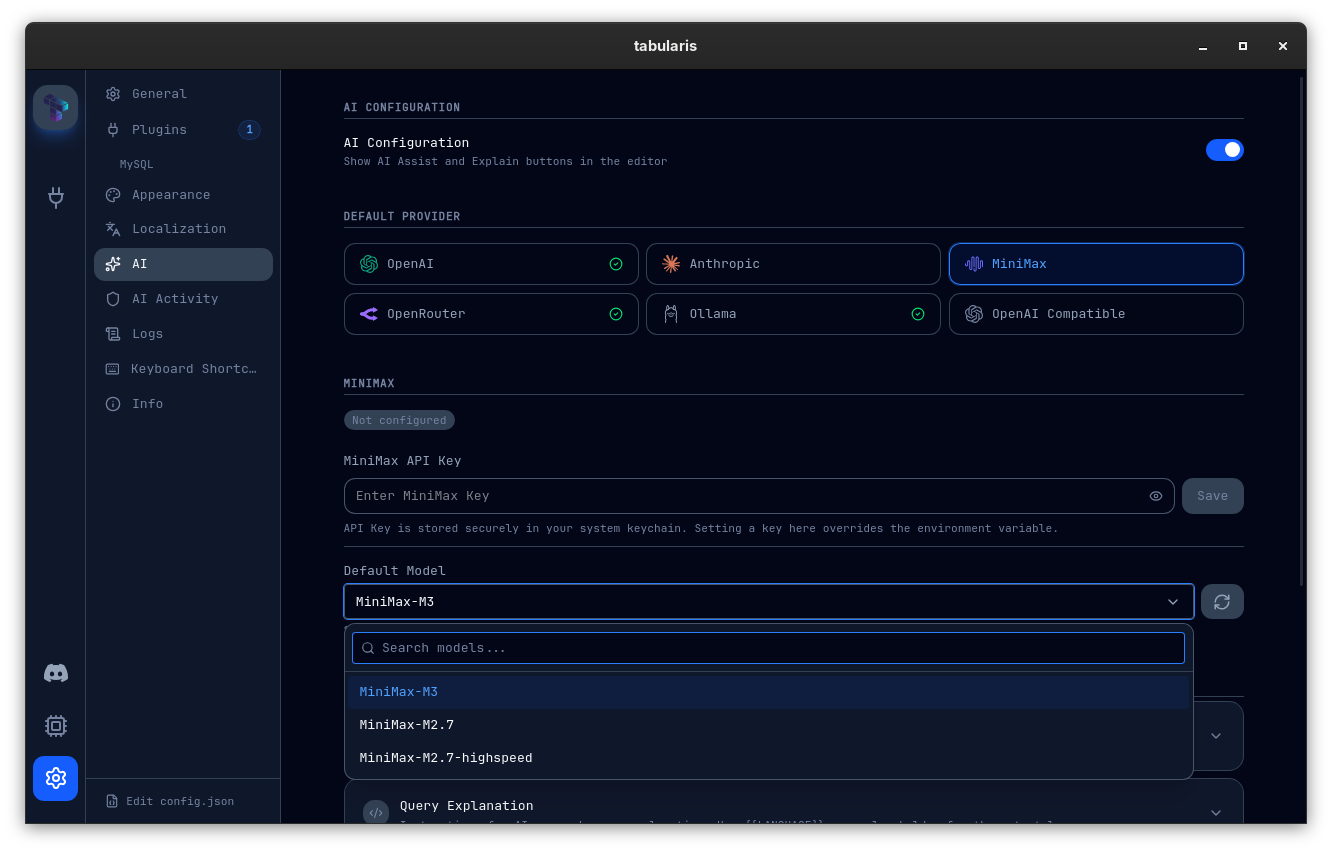Click the blue settings gear icon
The width and height of the screenshot is (1332, 852).
(55, 778)
